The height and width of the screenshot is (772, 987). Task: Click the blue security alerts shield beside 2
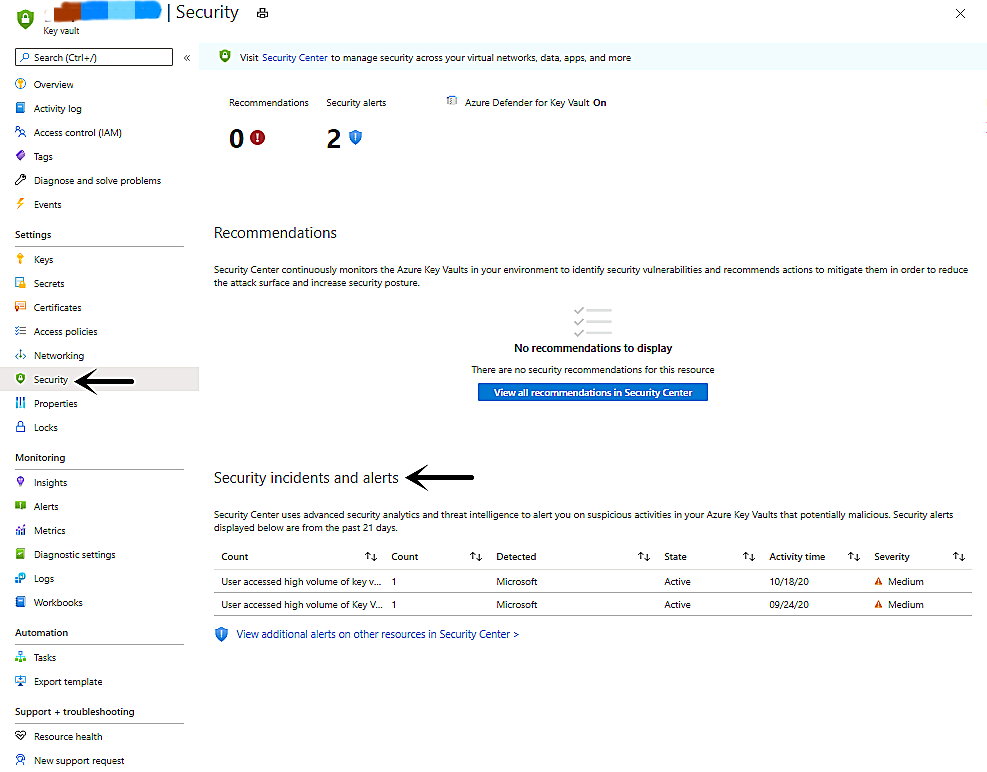(x=355, y=137)
